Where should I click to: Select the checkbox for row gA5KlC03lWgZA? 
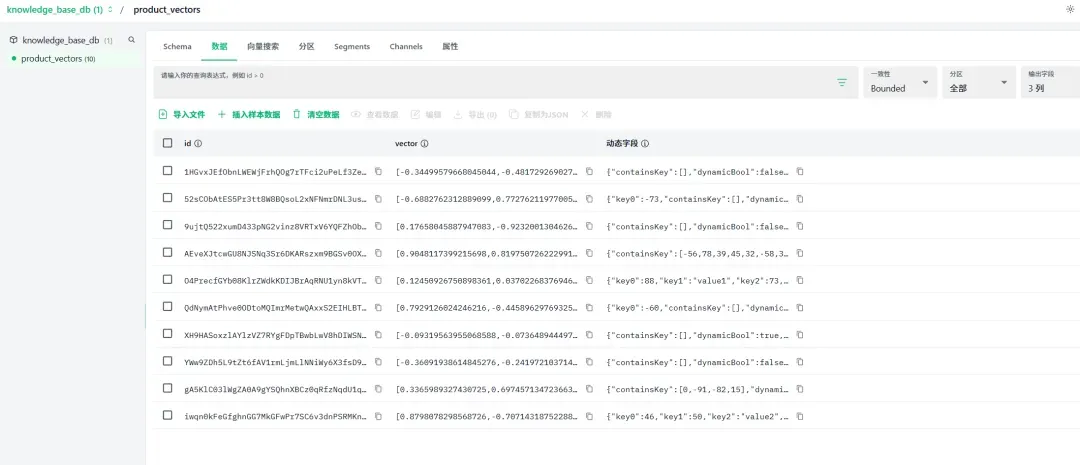pyautogui.click(x=168, y=387)
